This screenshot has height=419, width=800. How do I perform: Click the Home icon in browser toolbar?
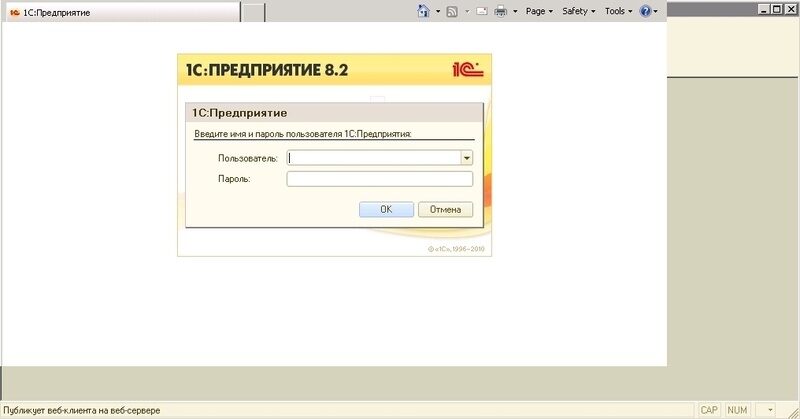point(423,11)
